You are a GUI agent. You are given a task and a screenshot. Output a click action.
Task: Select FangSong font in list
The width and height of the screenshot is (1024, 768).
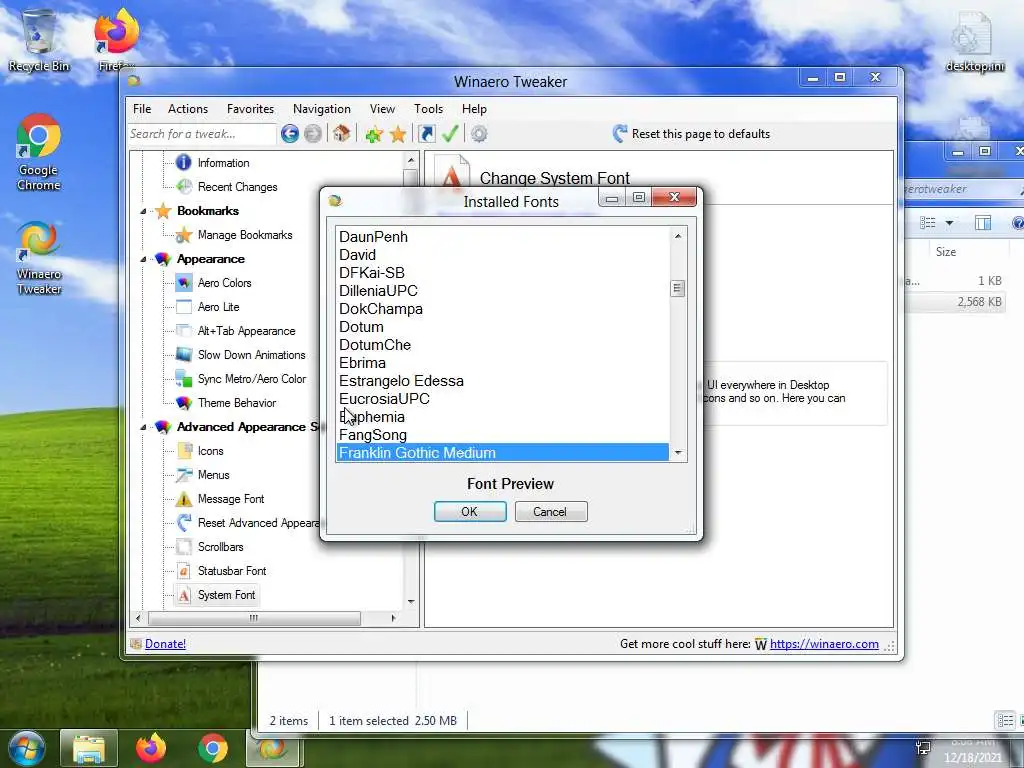(502, 435)
